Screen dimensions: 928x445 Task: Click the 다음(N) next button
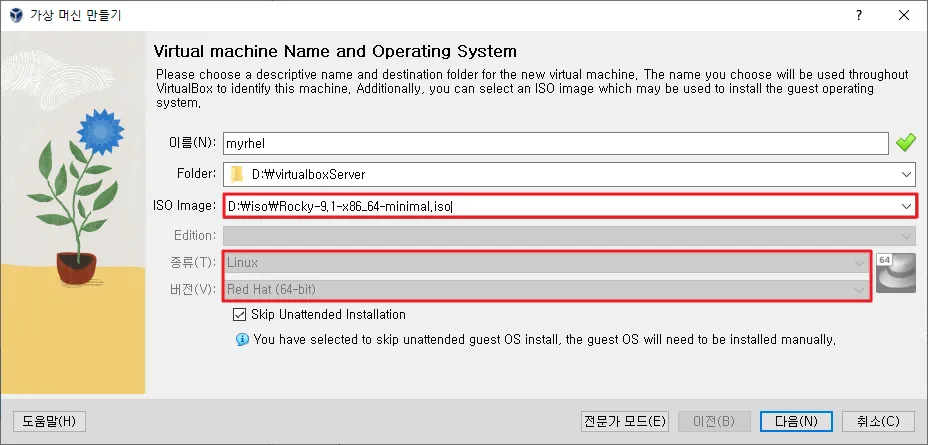(797, 421)
